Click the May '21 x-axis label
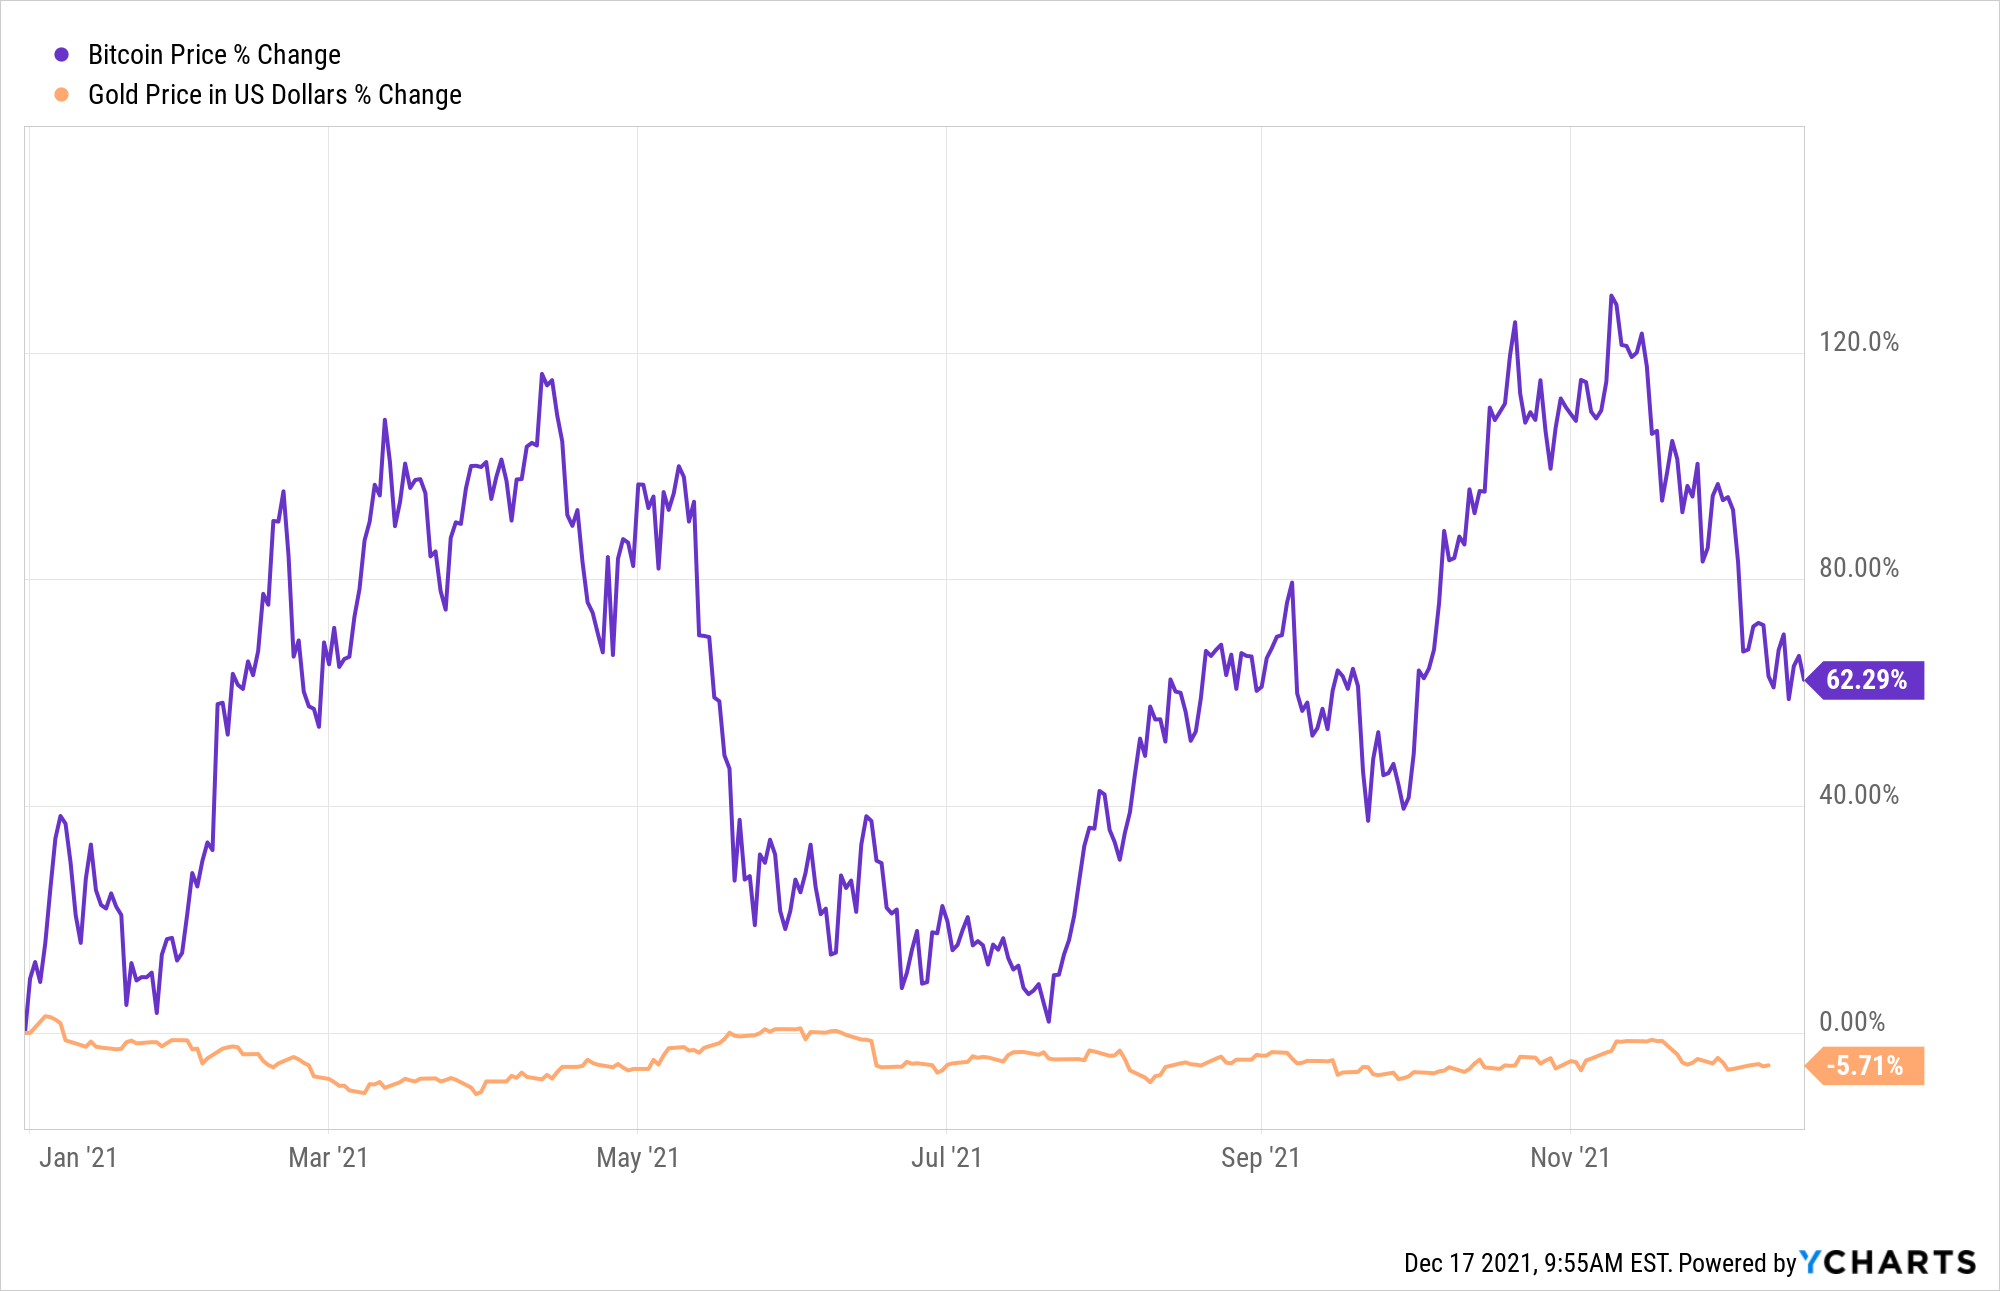 coord(637,1158)
